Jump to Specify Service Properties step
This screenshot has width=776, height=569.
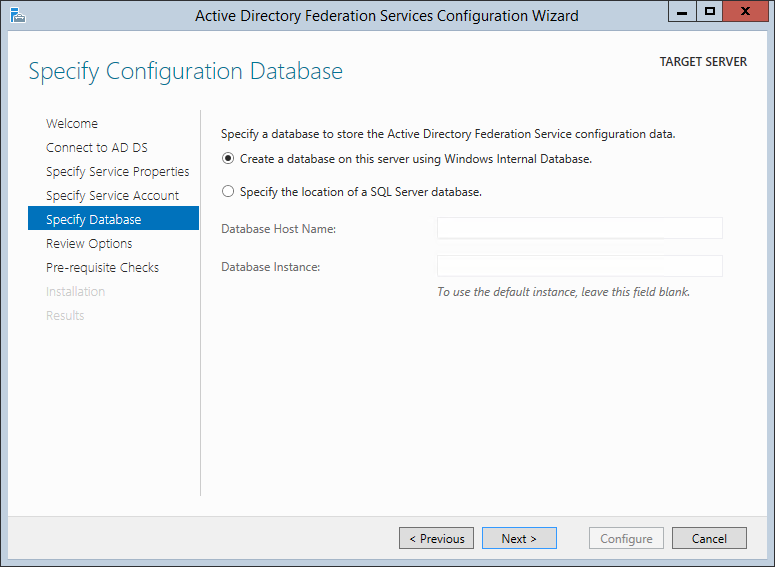click(117, 172)
